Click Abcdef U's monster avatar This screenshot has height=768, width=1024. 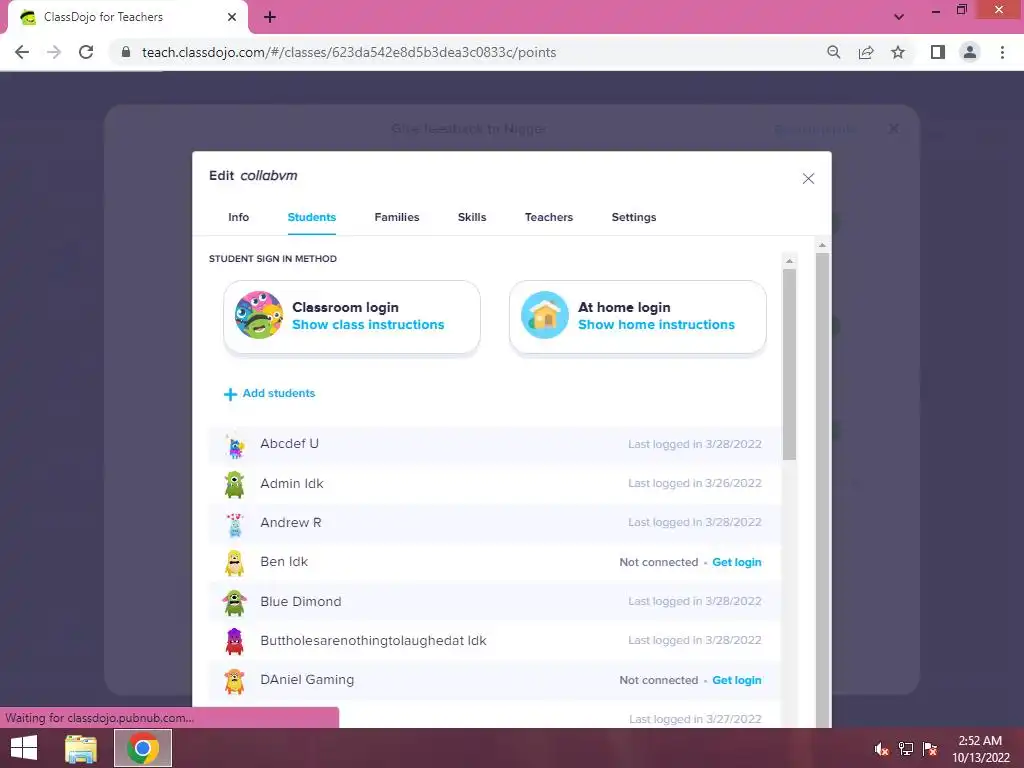pos(234,445)
